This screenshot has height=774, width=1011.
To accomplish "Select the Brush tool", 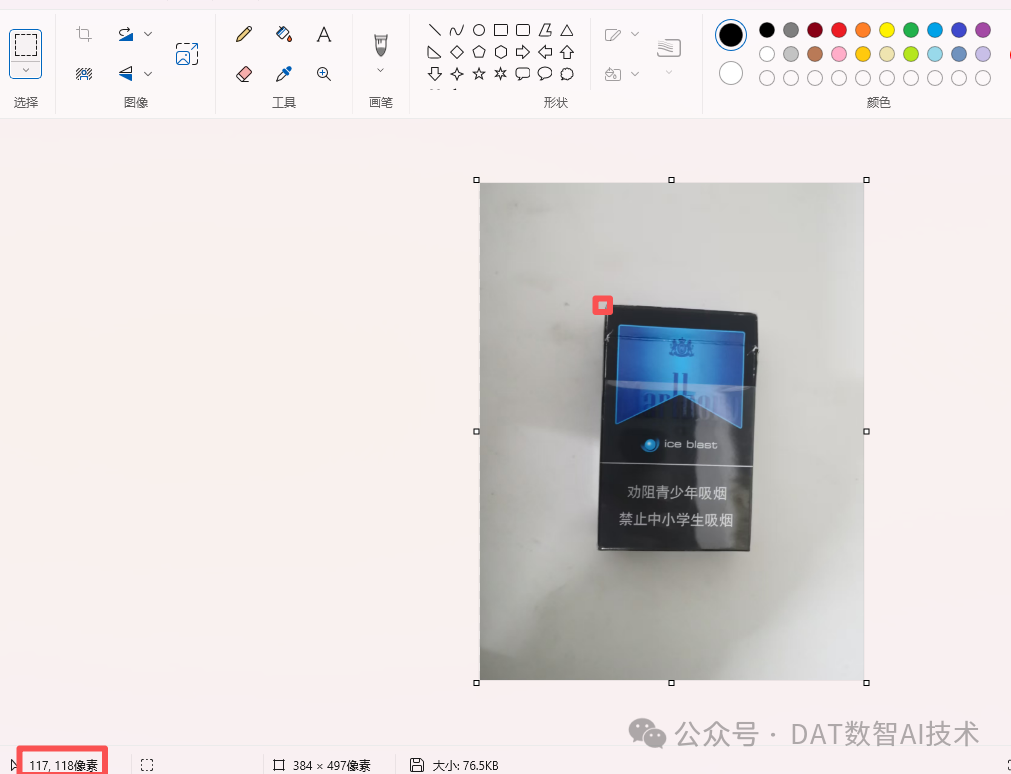I will (380, 45).
